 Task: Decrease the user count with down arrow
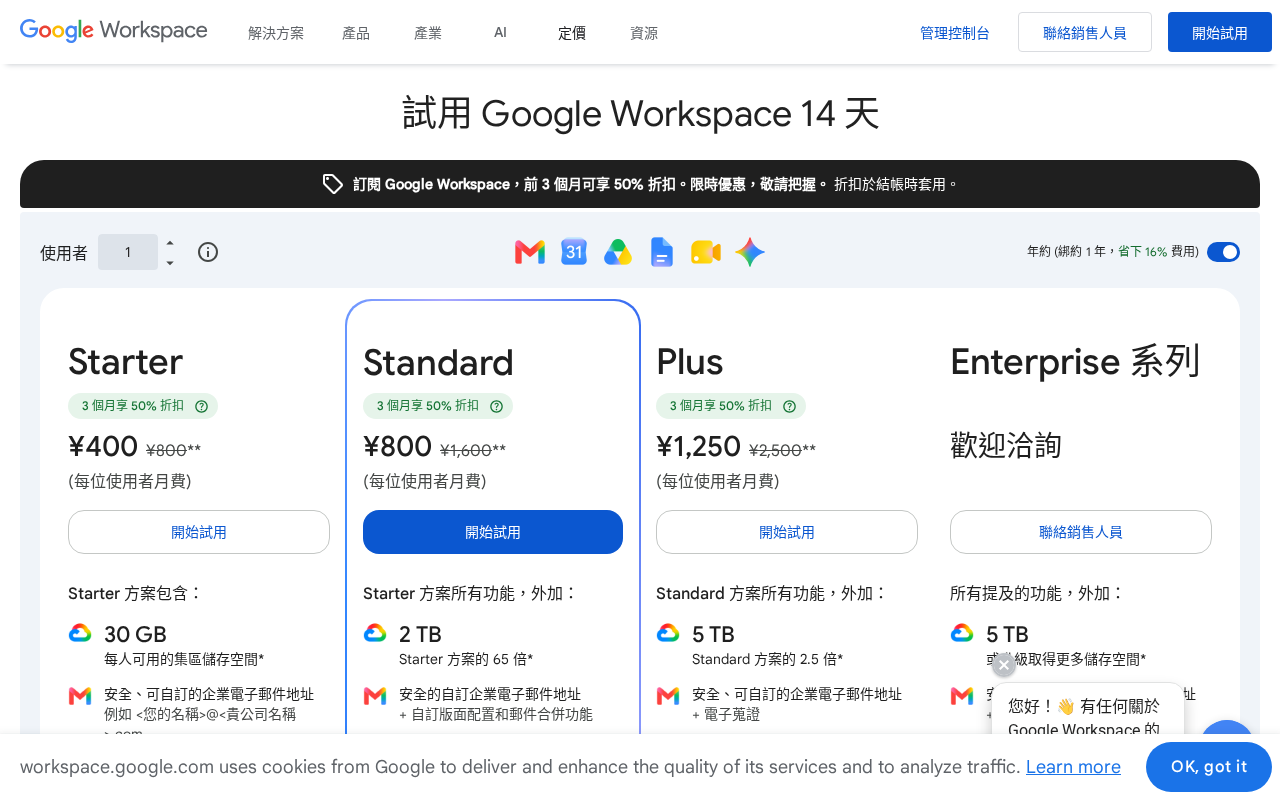[170, 263]
